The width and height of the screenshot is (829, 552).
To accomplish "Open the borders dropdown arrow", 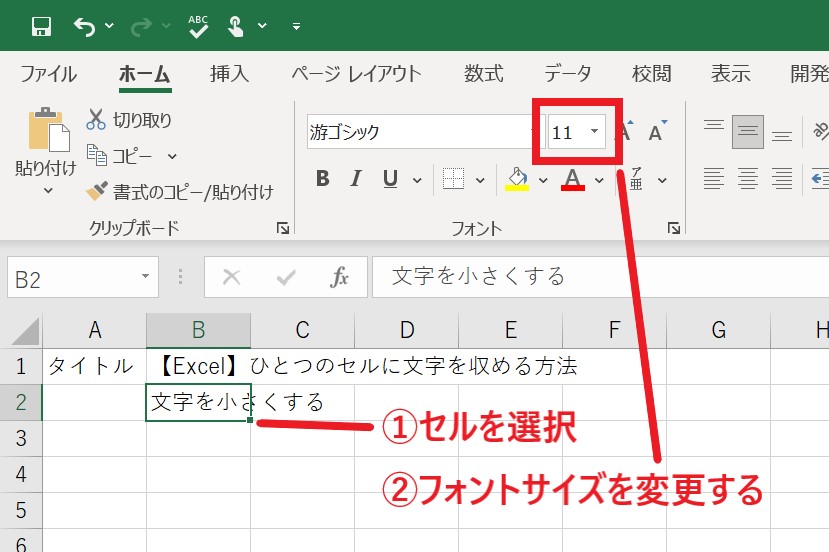I will 480,180.
